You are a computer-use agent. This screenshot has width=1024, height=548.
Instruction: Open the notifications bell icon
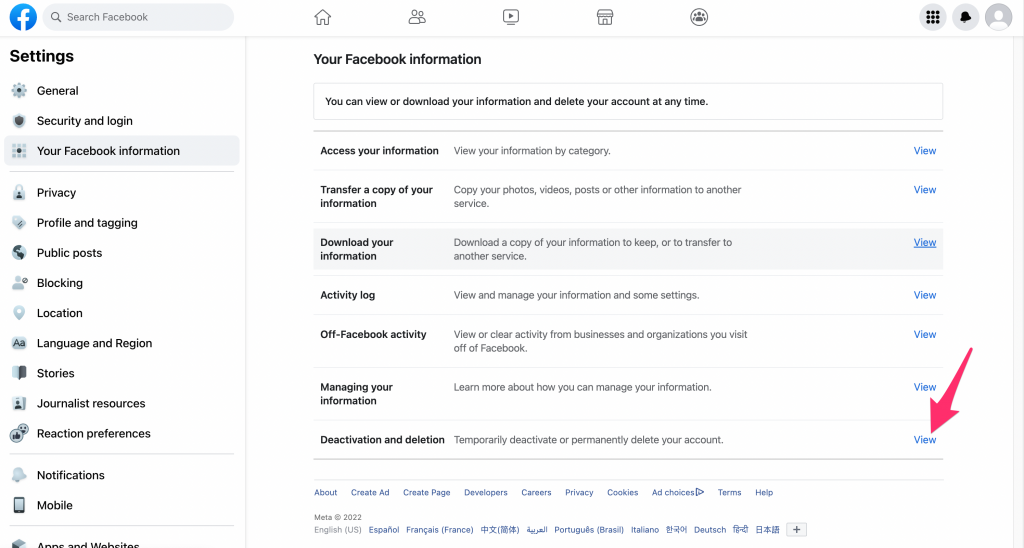pyautogui.click(x=965, y=17)
